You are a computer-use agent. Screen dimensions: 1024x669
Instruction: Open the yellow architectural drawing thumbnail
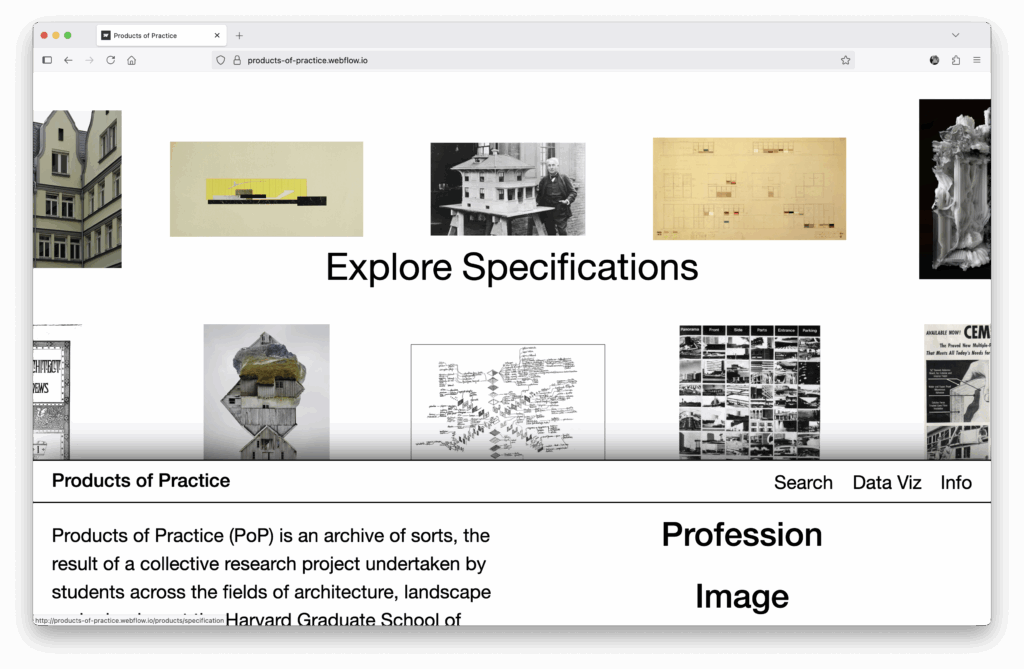(266, 189)
